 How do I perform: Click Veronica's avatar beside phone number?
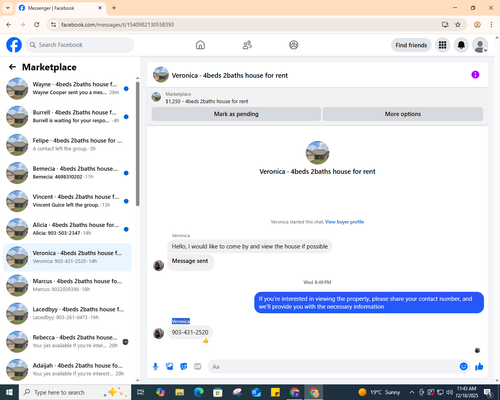(158, 333)
